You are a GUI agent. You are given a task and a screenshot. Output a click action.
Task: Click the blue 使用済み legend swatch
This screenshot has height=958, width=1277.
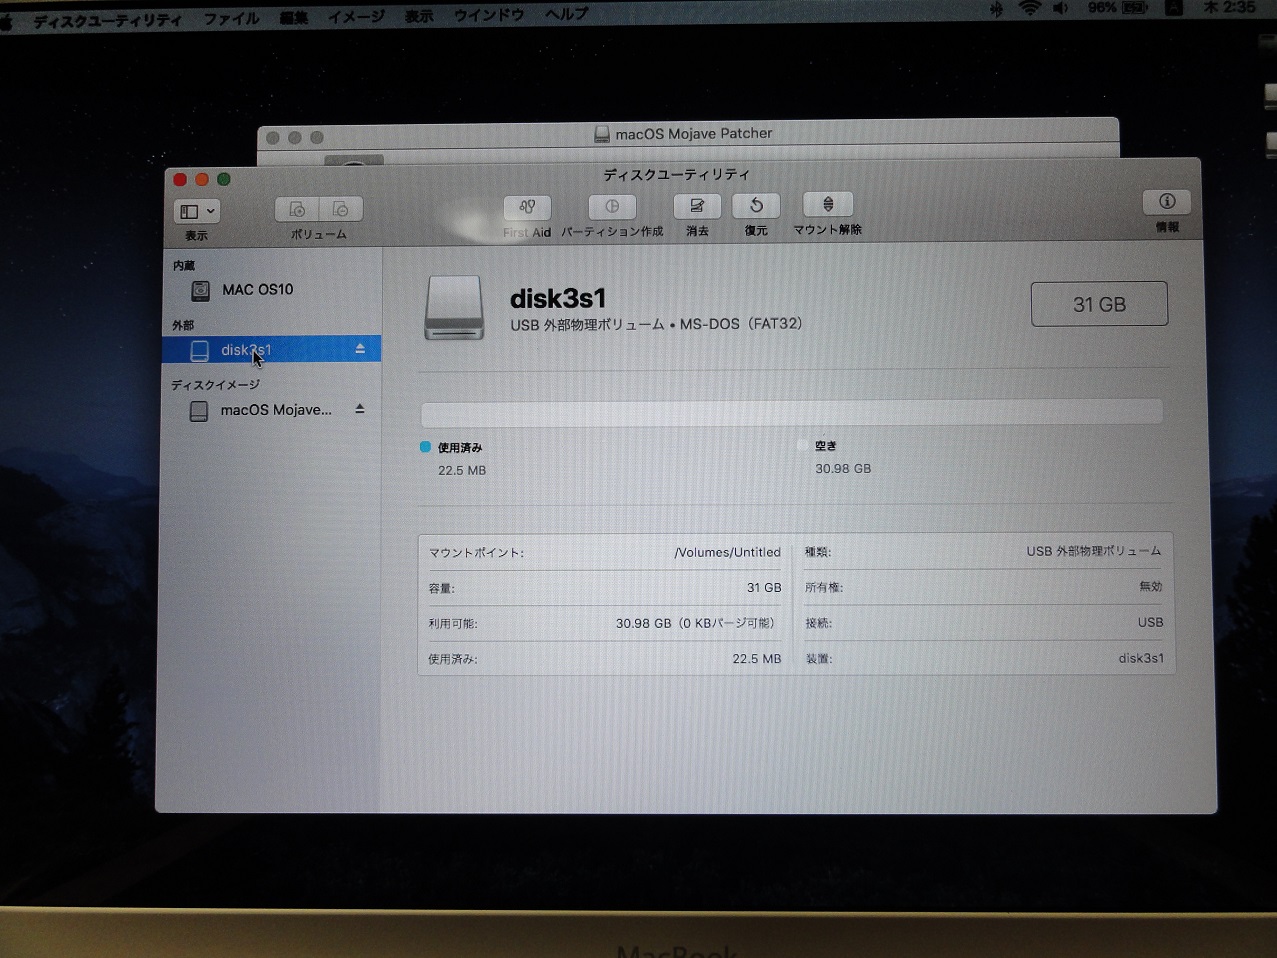coord(426,447)
